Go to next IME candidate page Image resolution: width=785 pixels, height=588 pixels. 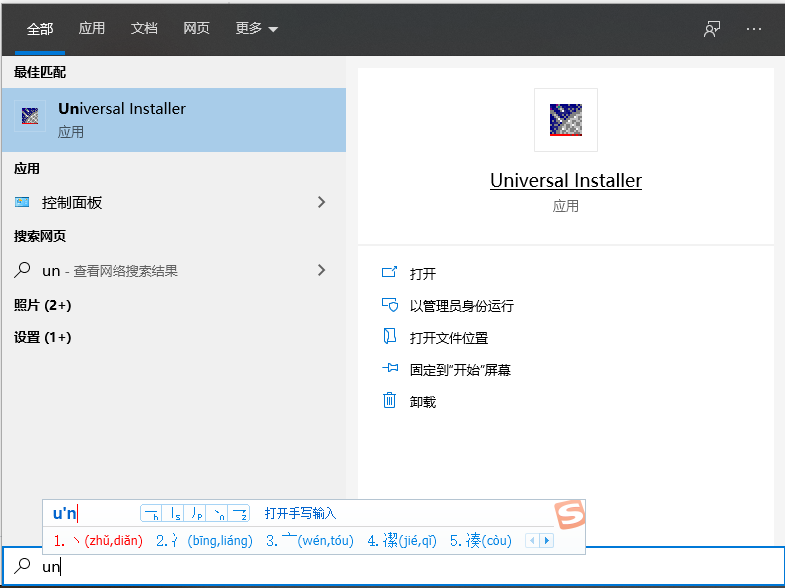(x=547, y=540)
